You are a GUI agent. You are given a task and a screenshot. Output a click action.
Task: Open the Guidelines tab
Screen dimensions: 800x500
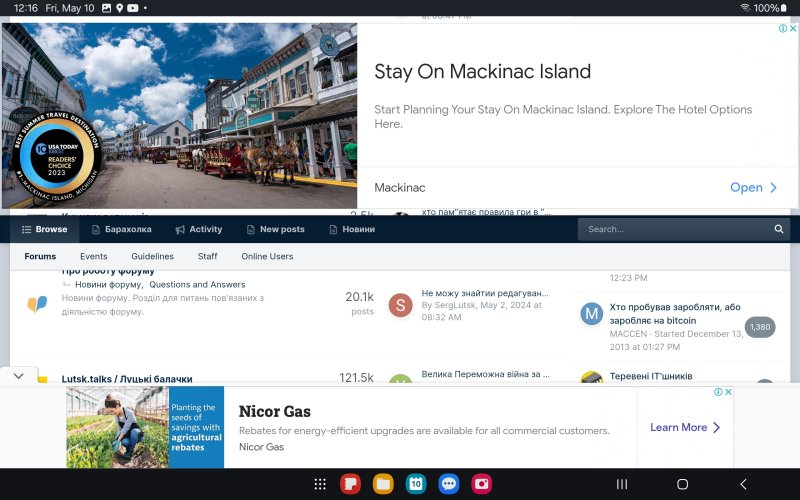tap(153, 257)
